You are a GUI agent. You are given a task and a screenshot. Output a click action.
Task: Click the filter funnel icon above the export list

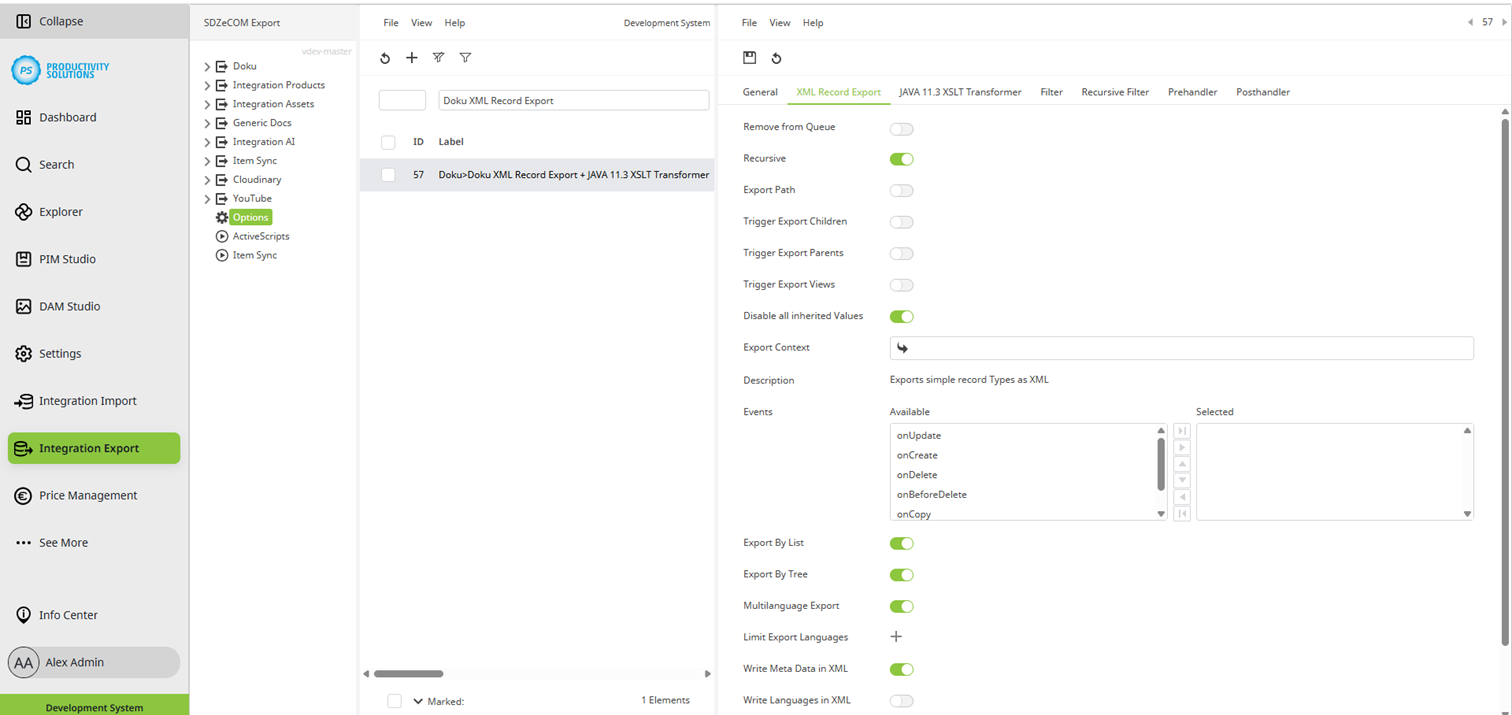click(465, 57)
